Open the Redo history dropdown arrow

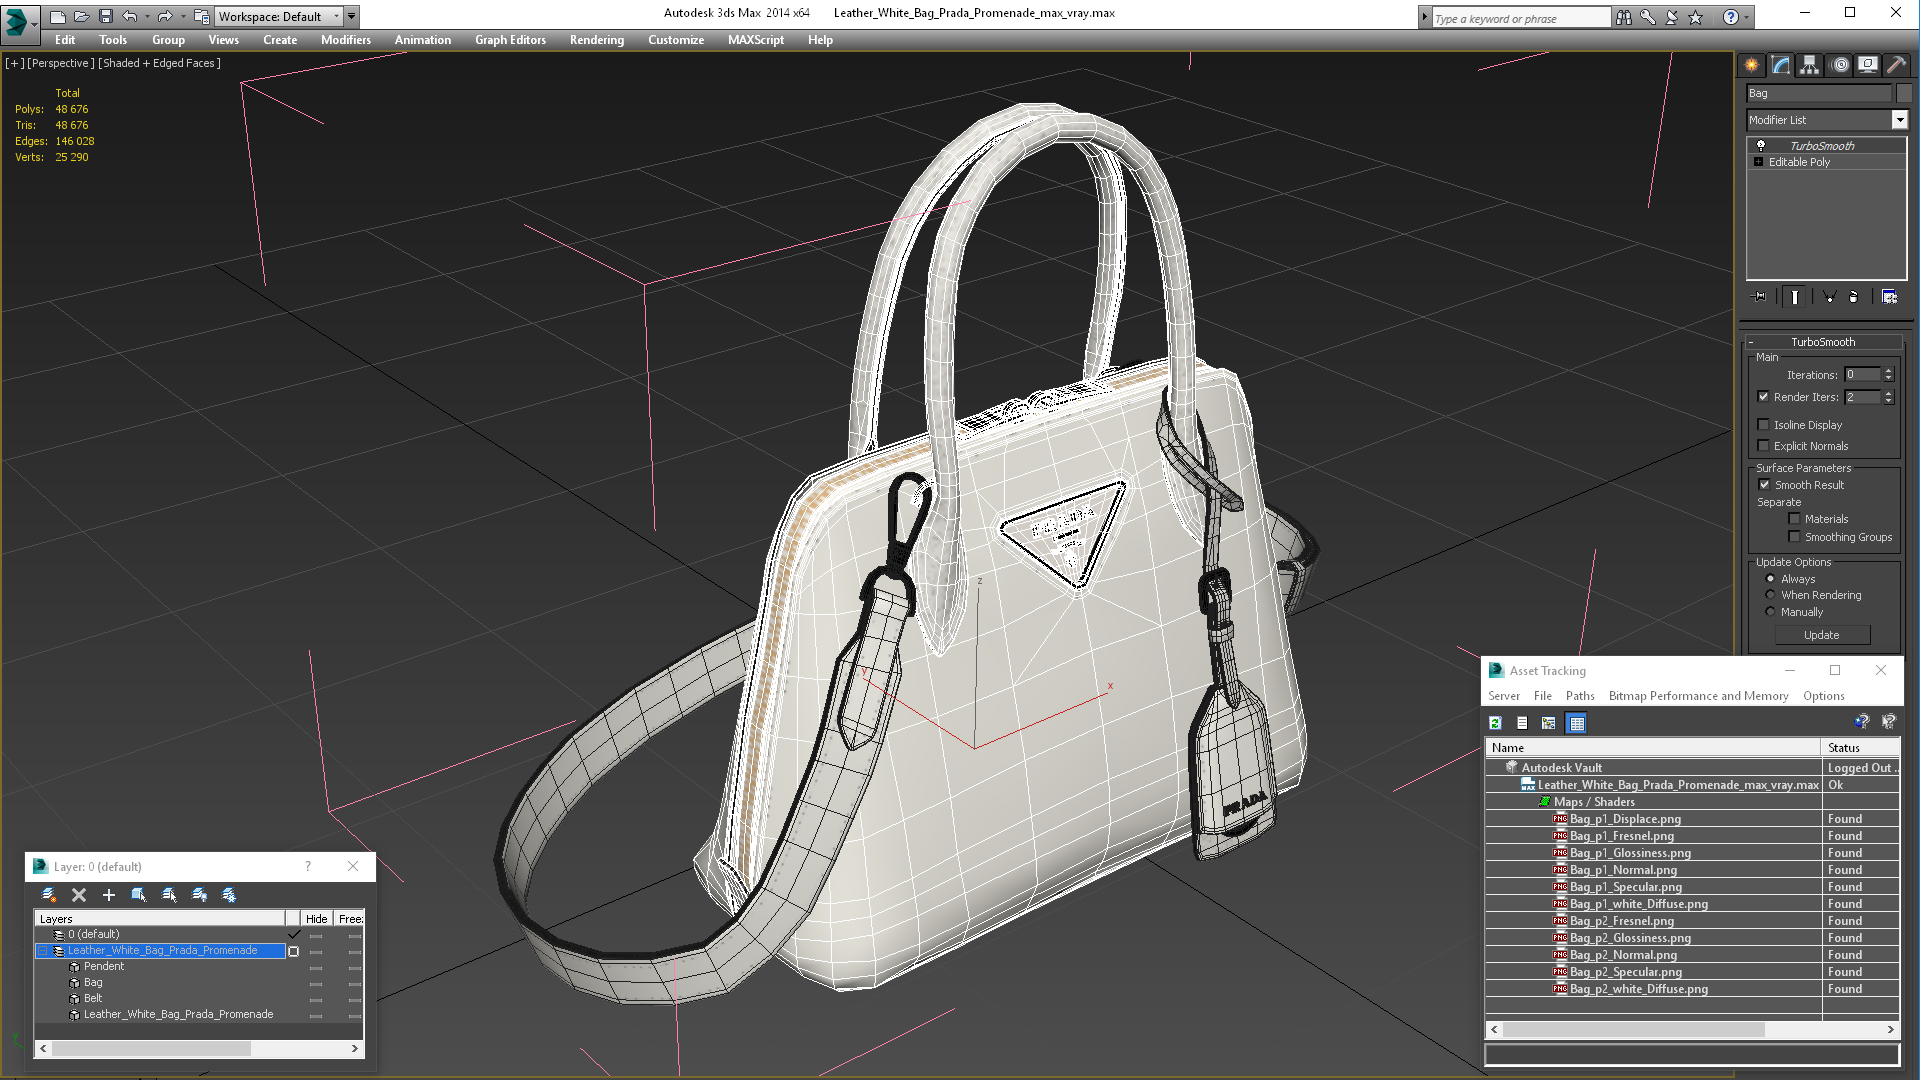(183, 17)
